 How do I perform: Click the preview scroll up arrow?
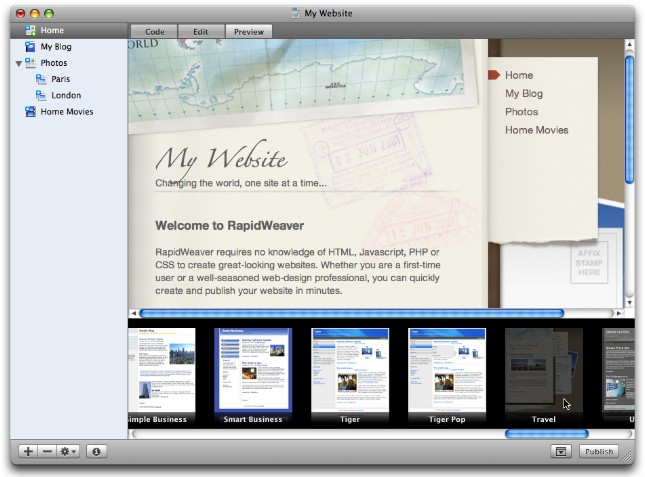point(629,44)
